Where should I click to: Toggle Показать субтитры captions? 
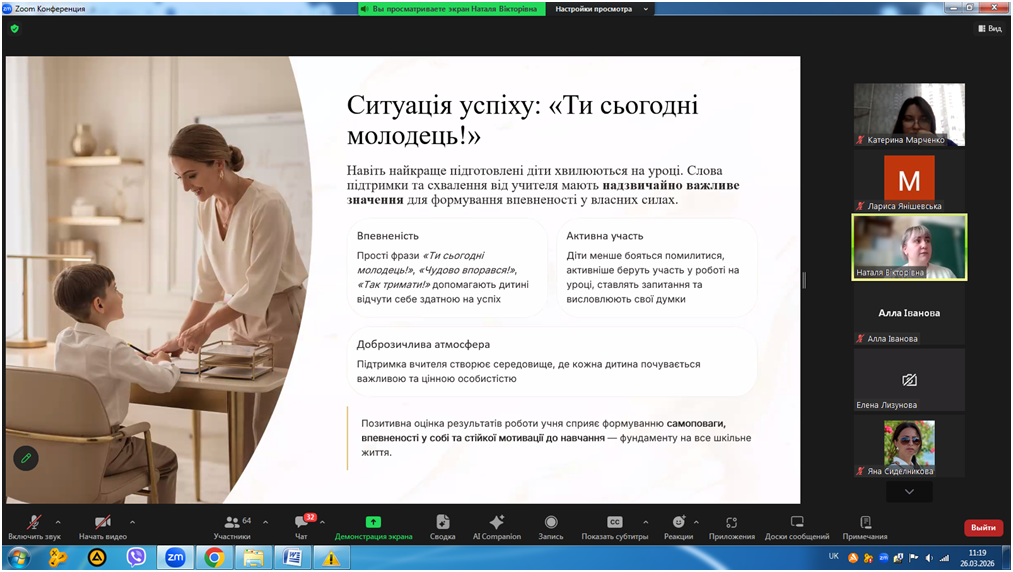614,522
